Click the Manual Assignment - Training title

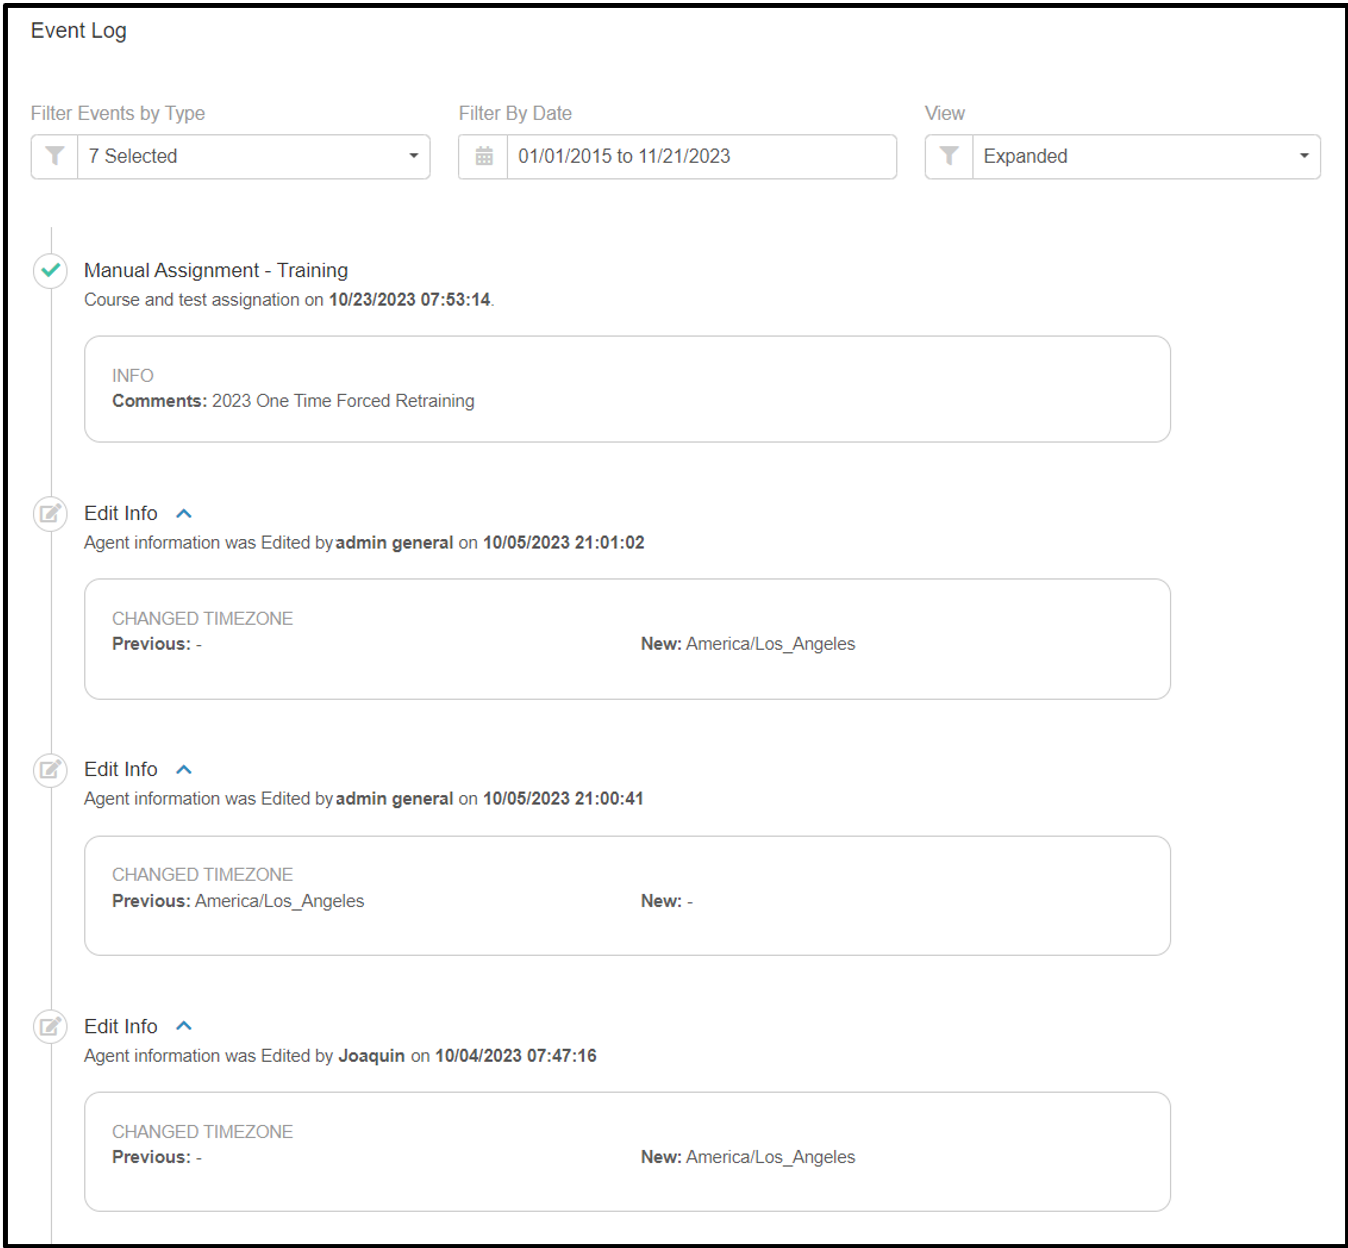coord(216,270)
